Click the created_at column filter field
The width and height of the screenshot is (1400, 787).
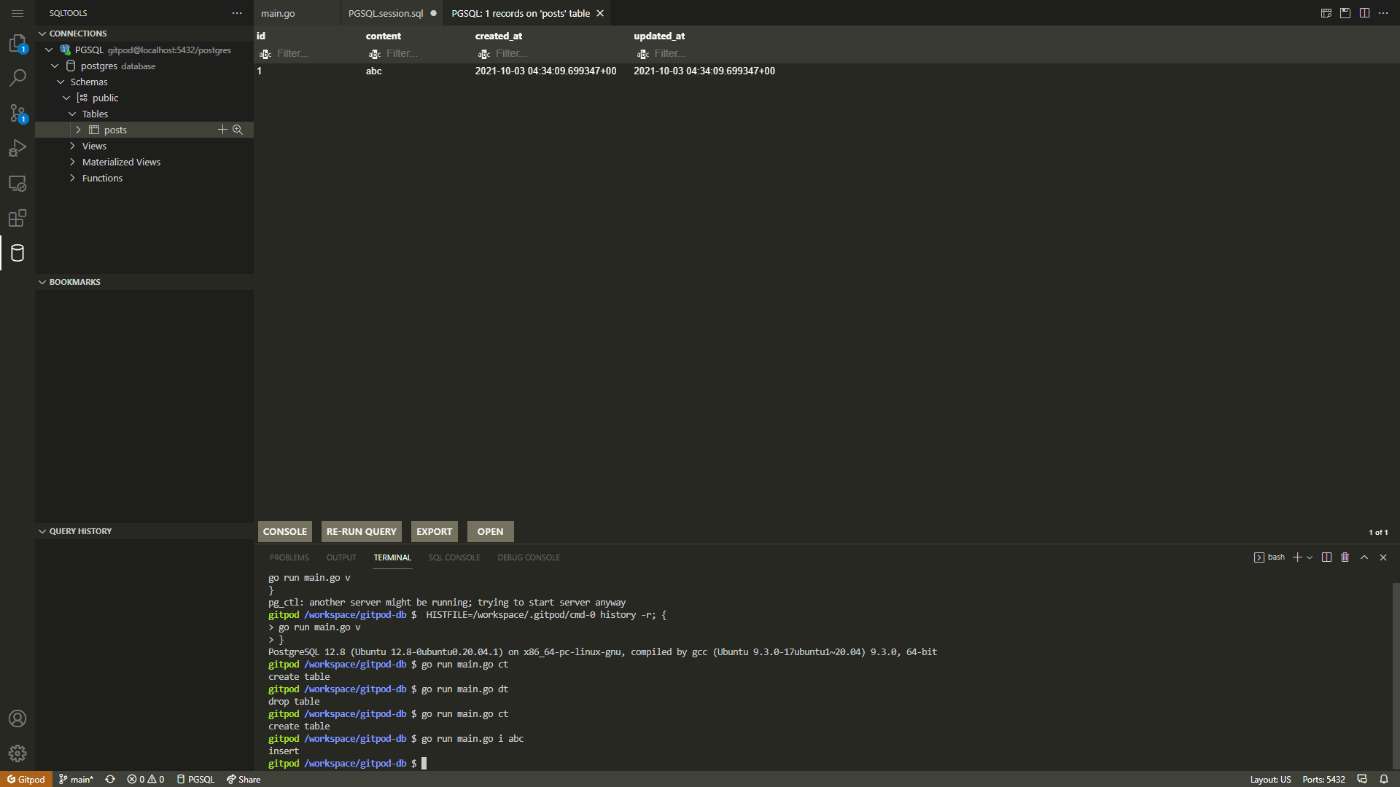(553, 53)
